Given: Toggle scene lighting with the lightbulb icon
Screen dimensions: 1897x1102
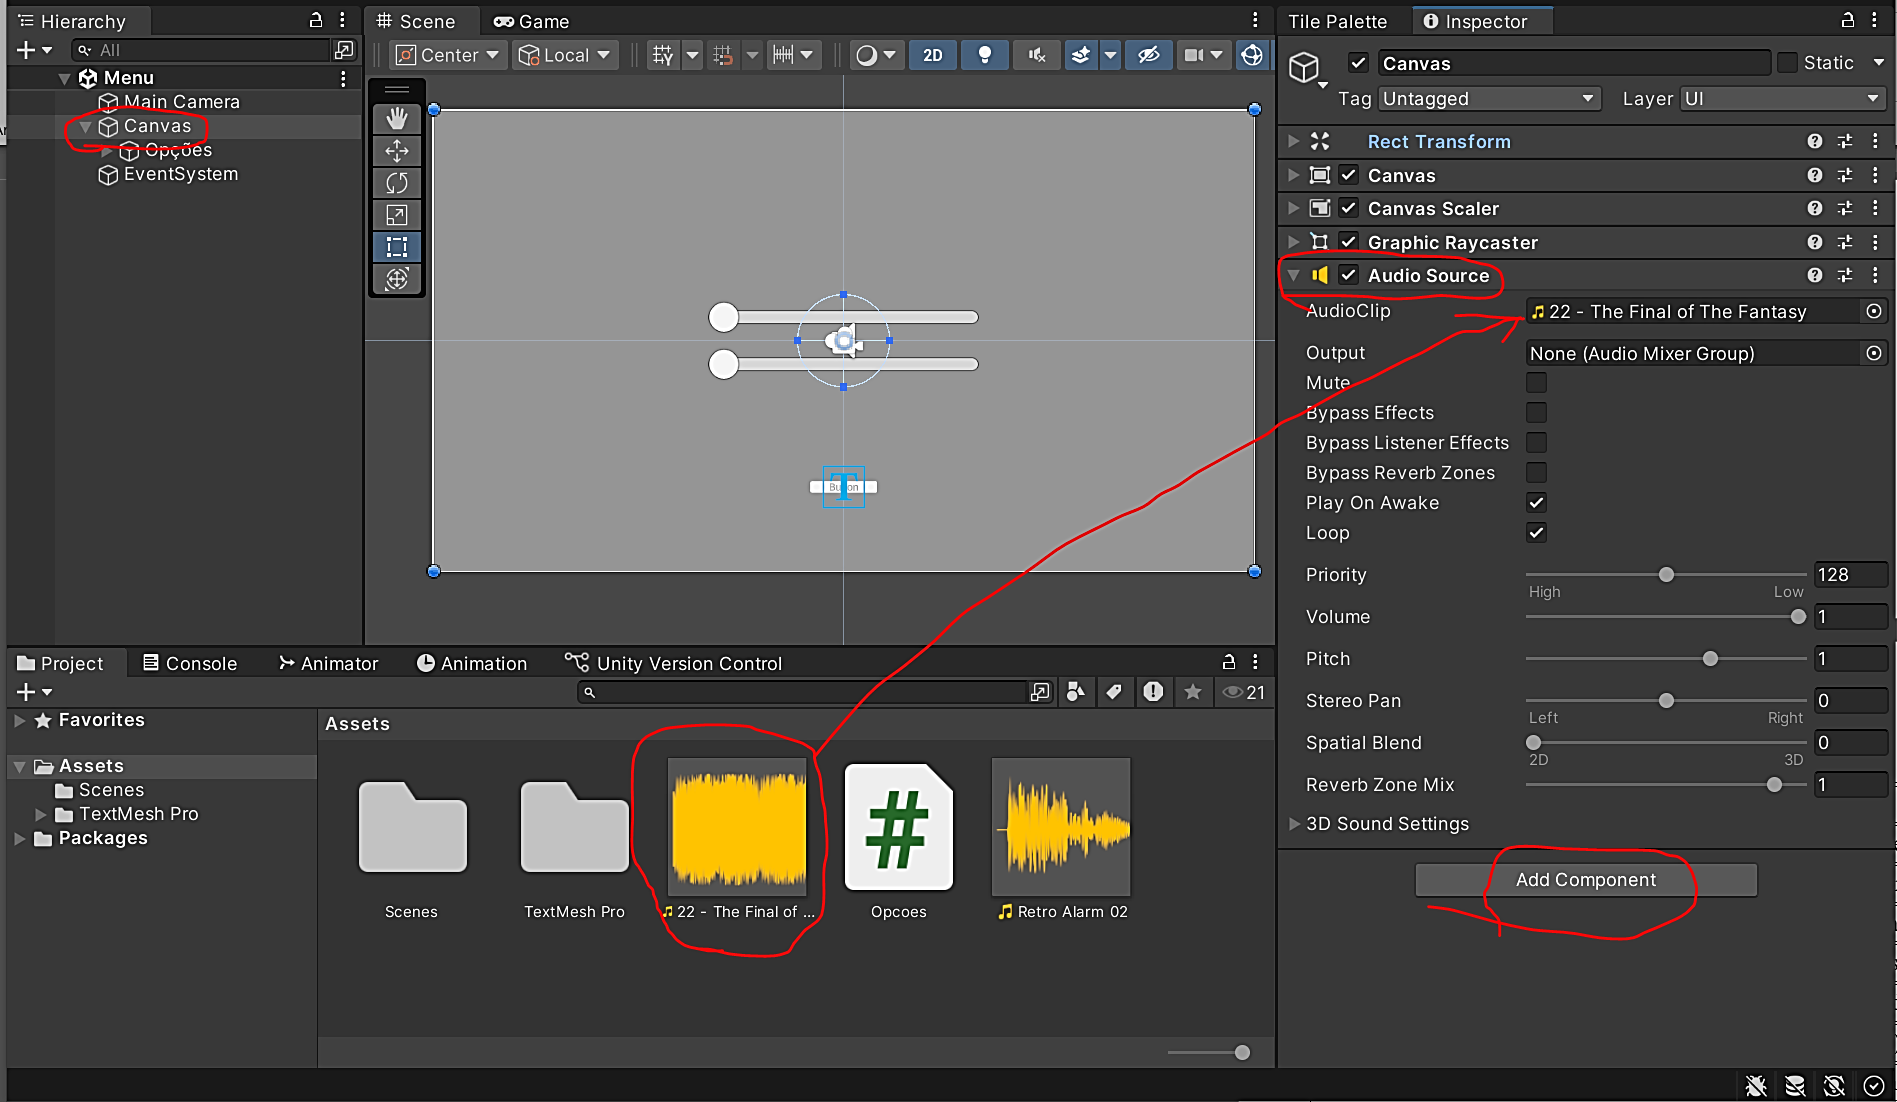Looking at the screenshot, I should tap(984, 55).
